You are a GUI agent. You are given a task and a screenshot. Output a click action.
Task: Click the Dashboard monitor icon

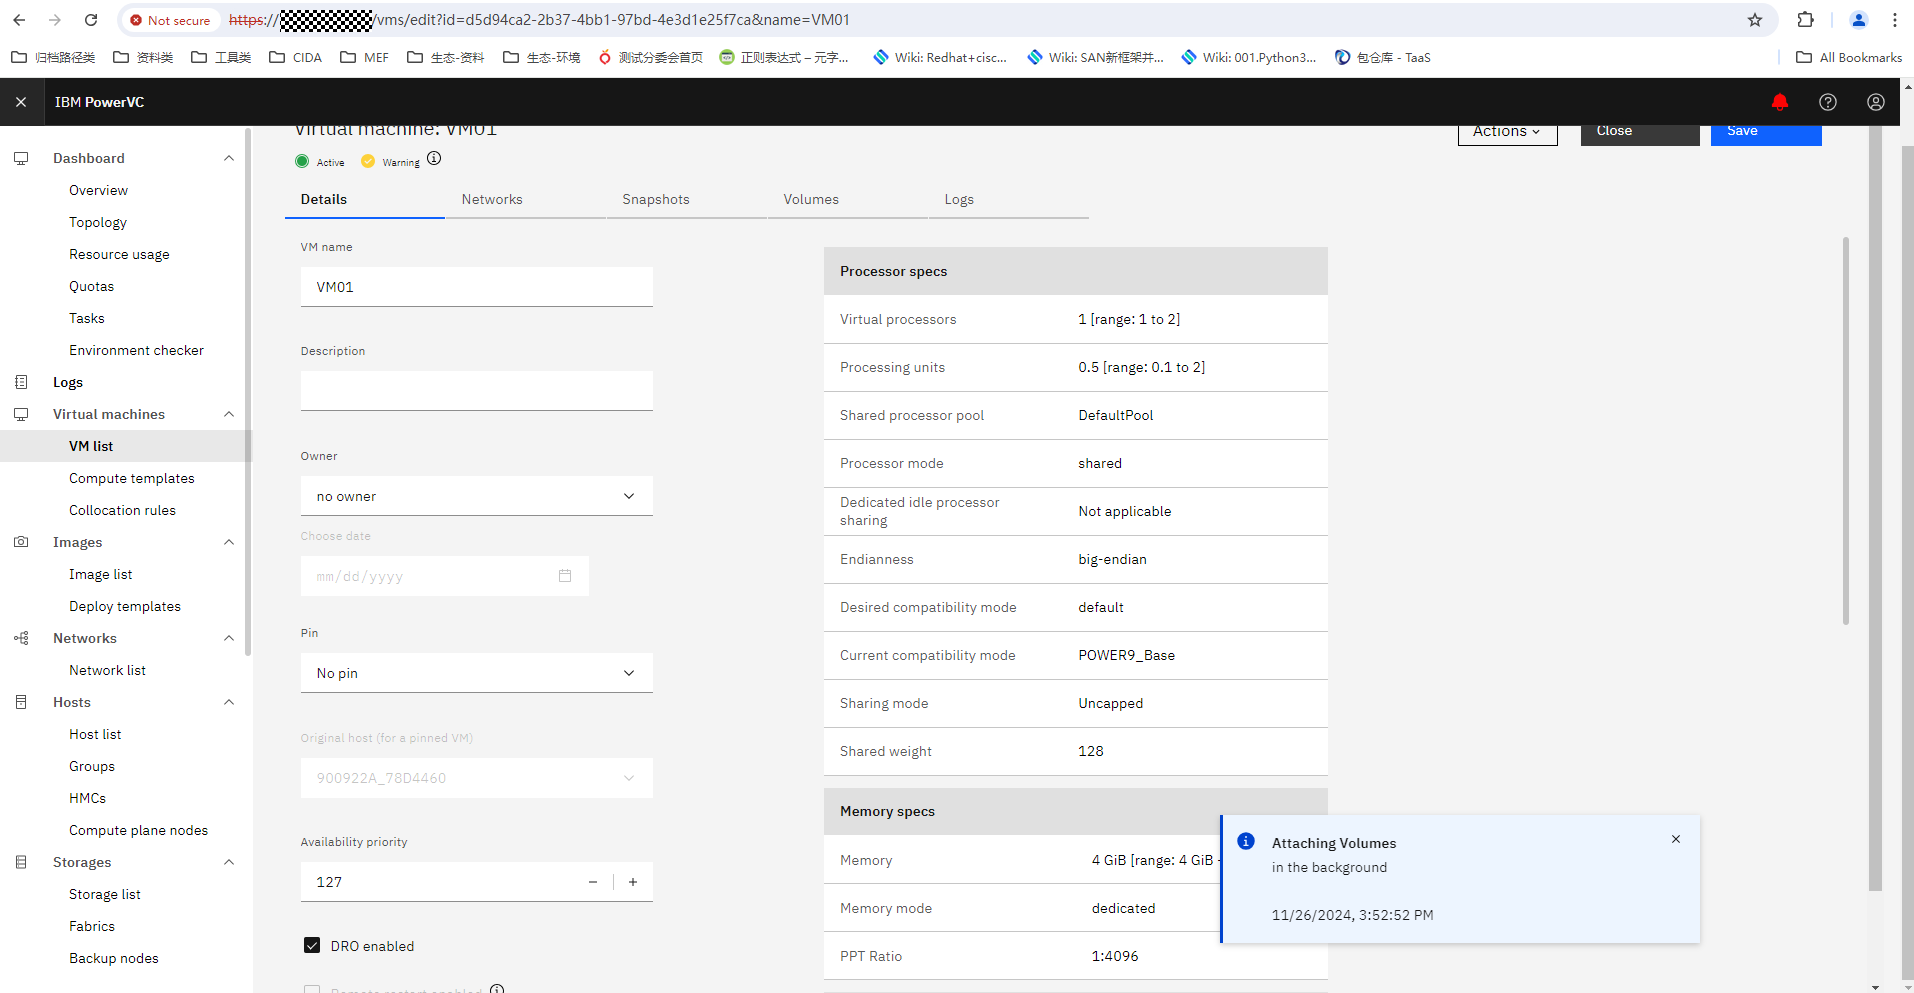[x=21, y=158]
